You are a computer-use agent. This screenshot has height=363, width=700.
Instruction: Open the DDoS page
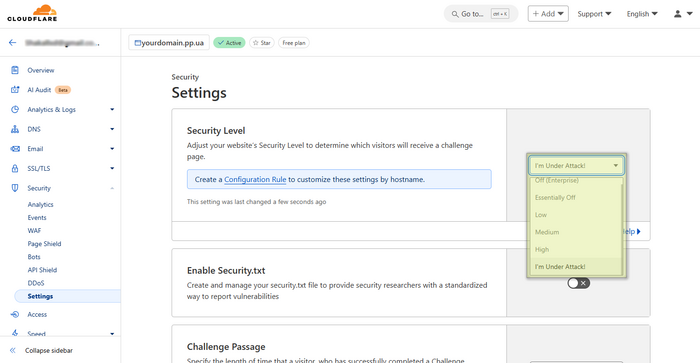click(x=36, y=283)
